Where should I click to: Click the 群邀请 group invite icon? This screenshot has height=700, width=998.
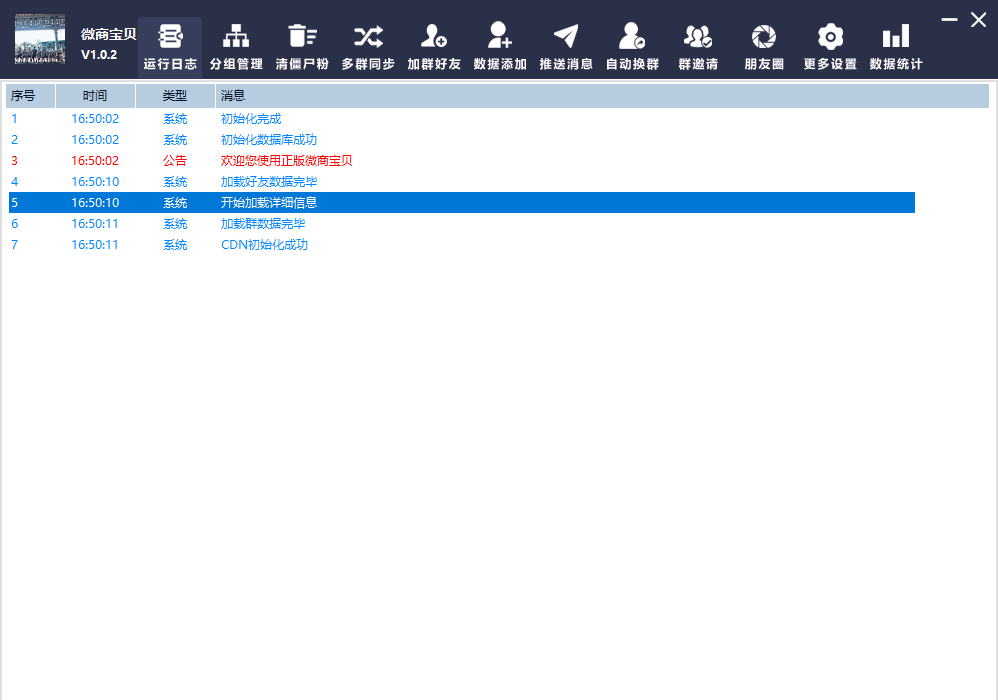[698, 38]
